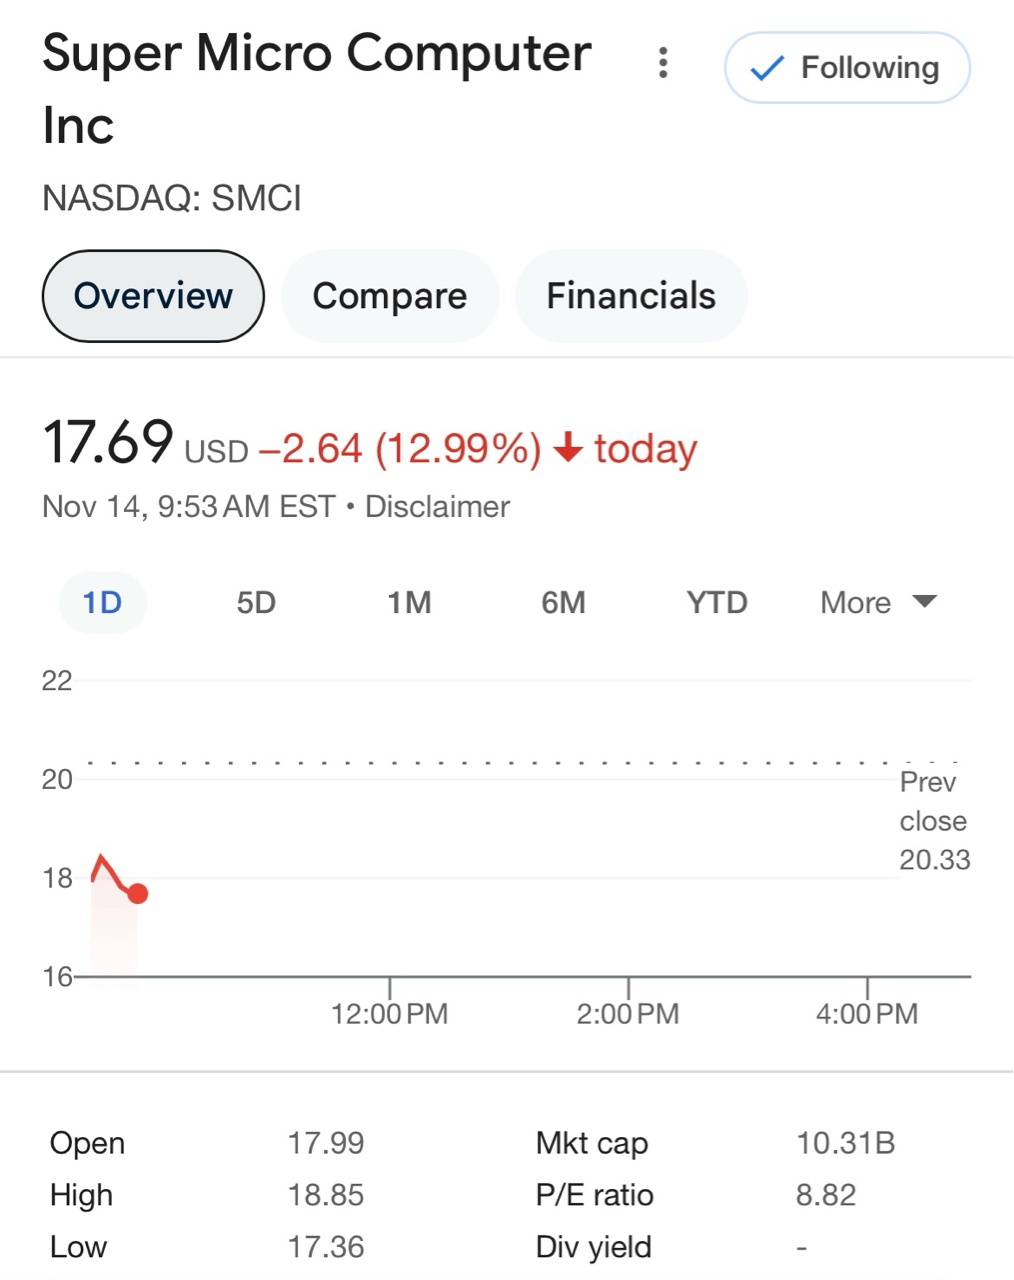Open the Compare tab
Screen dimensions: 1014x1280
pos(389,296)
